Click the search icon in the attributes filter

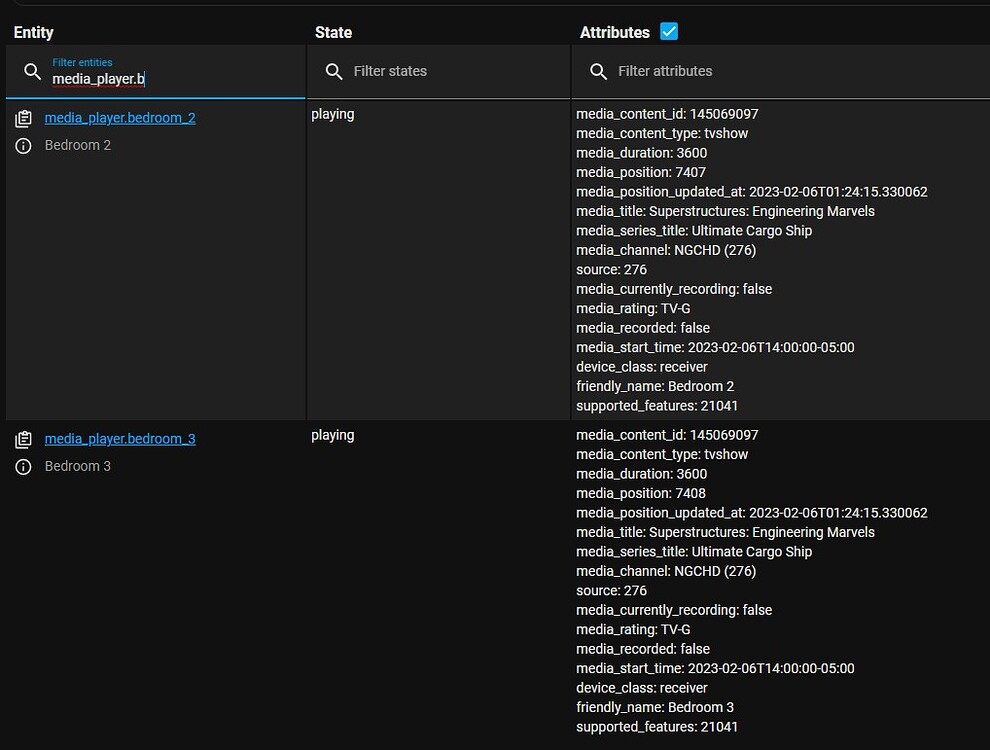click(598, 71)
